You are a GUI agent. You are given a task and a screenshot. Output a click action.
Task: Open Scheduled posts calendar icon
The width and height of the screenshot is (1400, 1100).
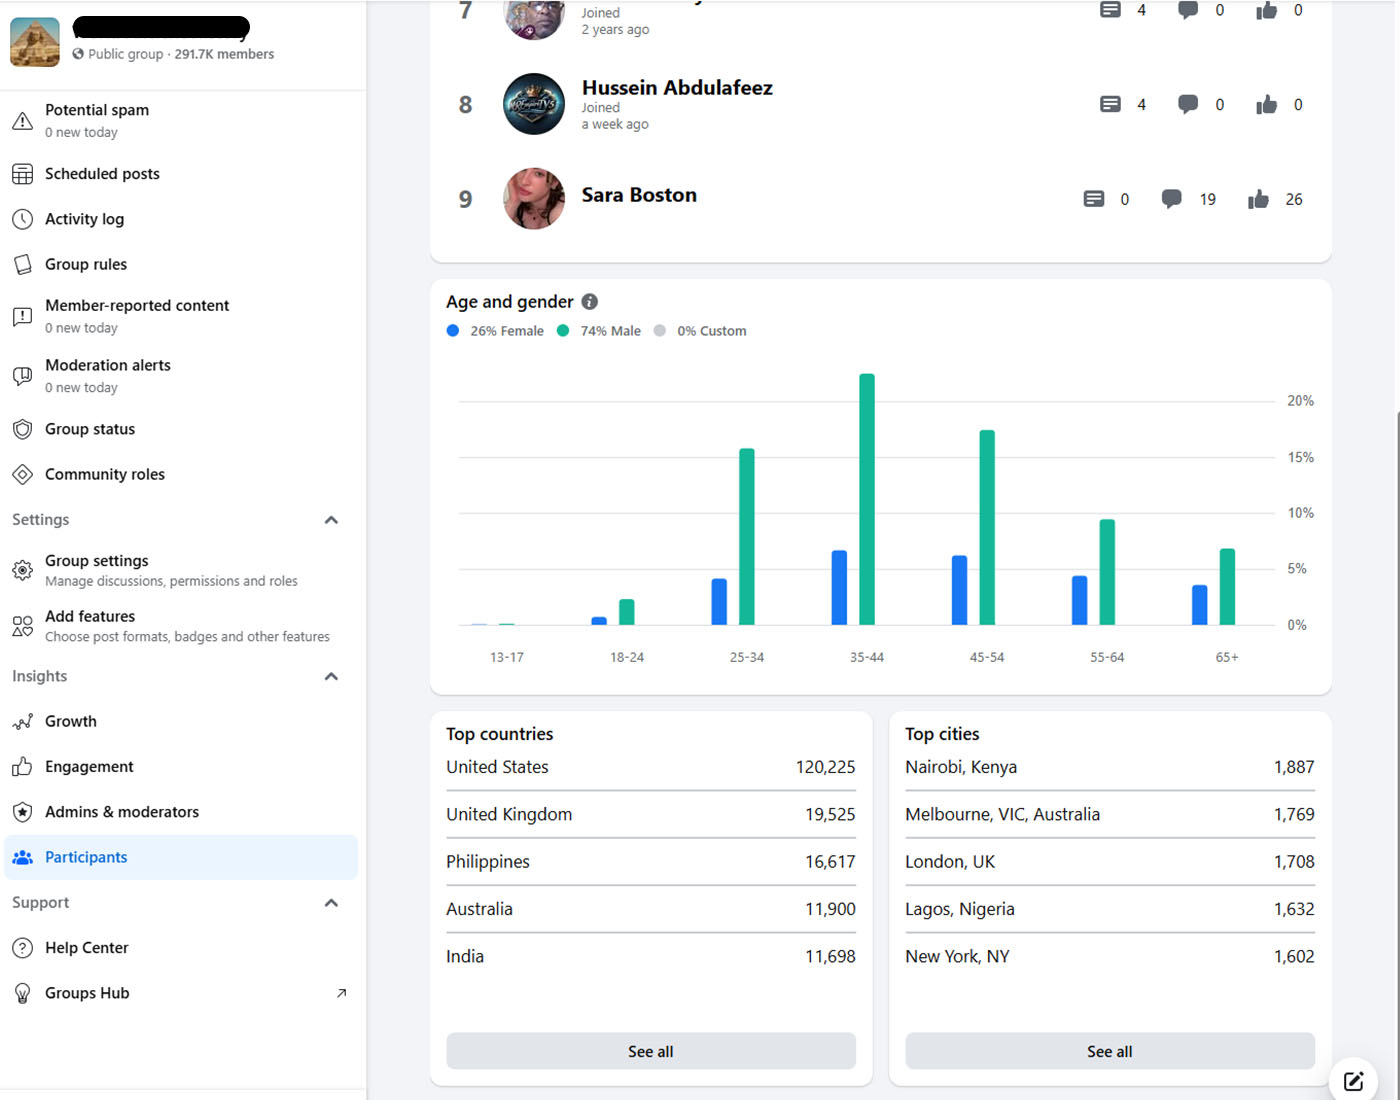pyautogui.click(x=22, y=174)
